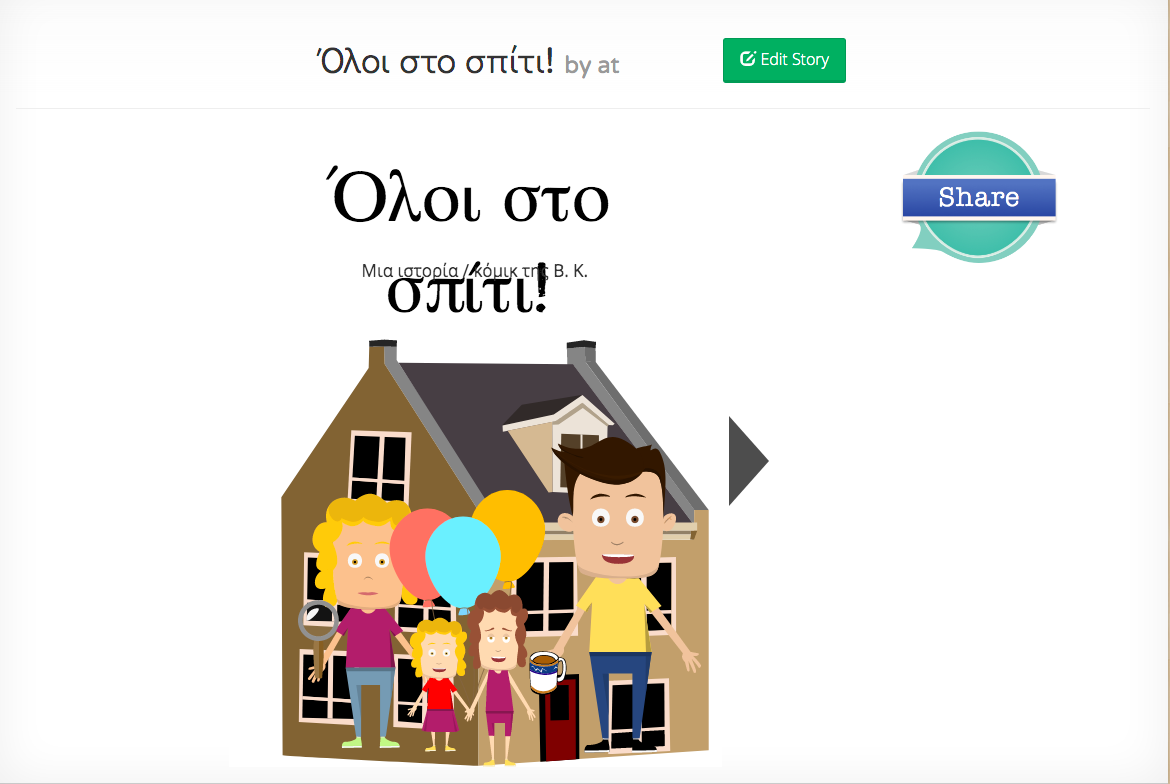Viewport: 1170px width, 784px height.
Task: Click the magnifying glass the woman holds
Action: coord(318,621)
